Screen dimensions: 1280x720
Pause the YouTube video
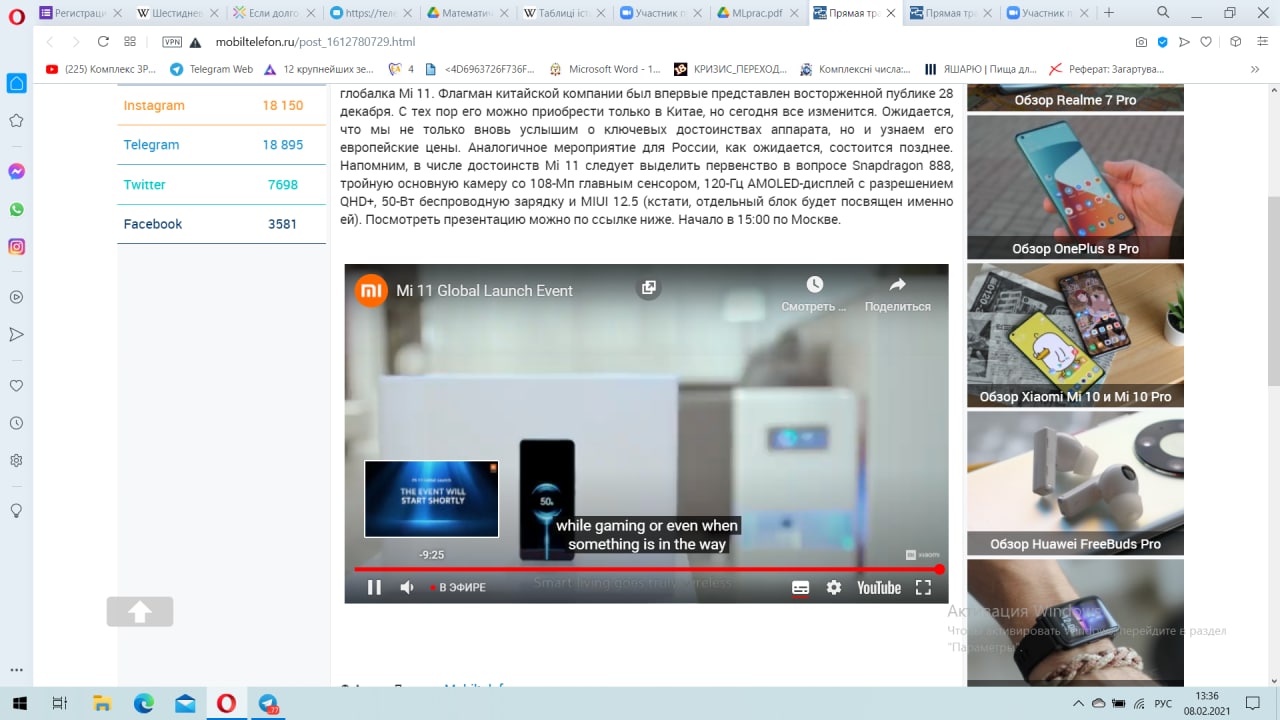(374, 588)
